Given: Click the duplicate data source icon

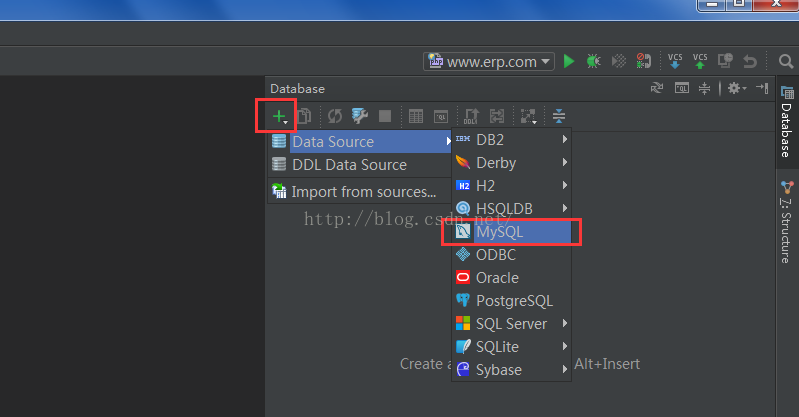Looking at the screenshot, I should [x=305, y=116].
